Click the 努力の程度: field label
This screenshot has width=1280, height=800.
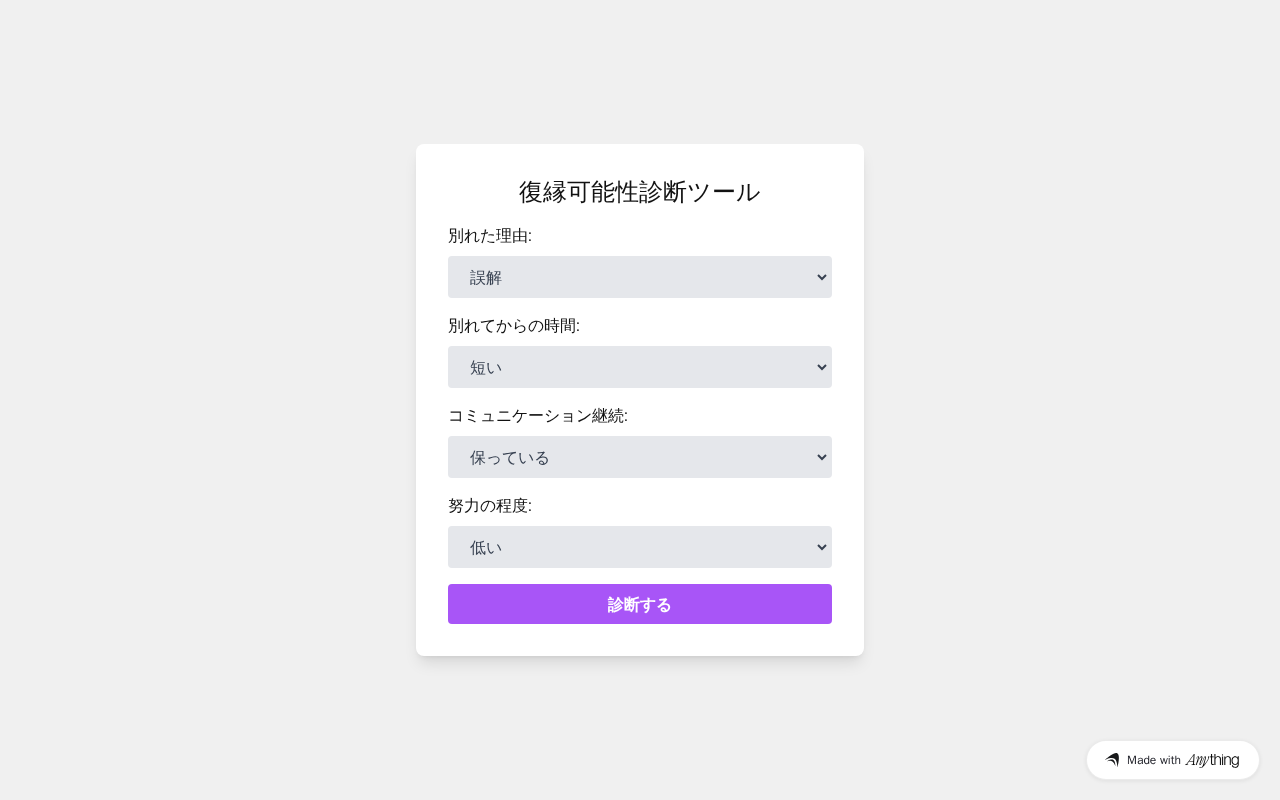490,506
